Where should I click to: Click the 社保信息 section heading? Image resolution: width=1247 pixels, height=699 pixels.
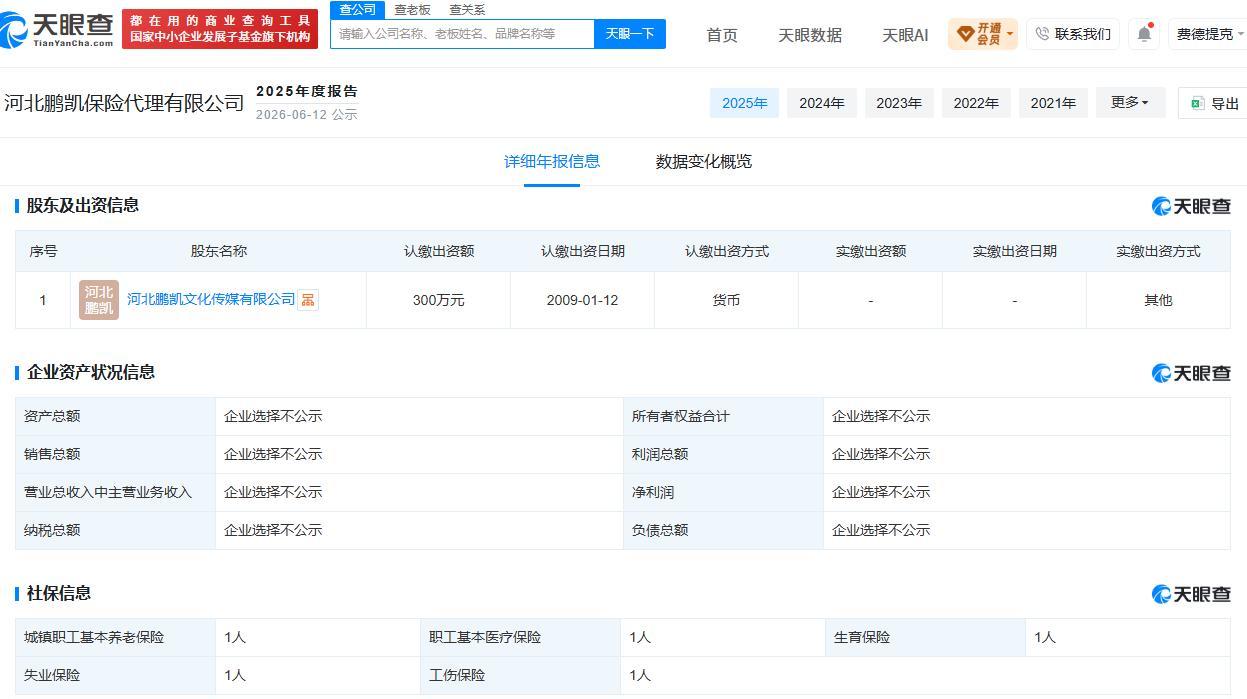[x=58, y=593]
